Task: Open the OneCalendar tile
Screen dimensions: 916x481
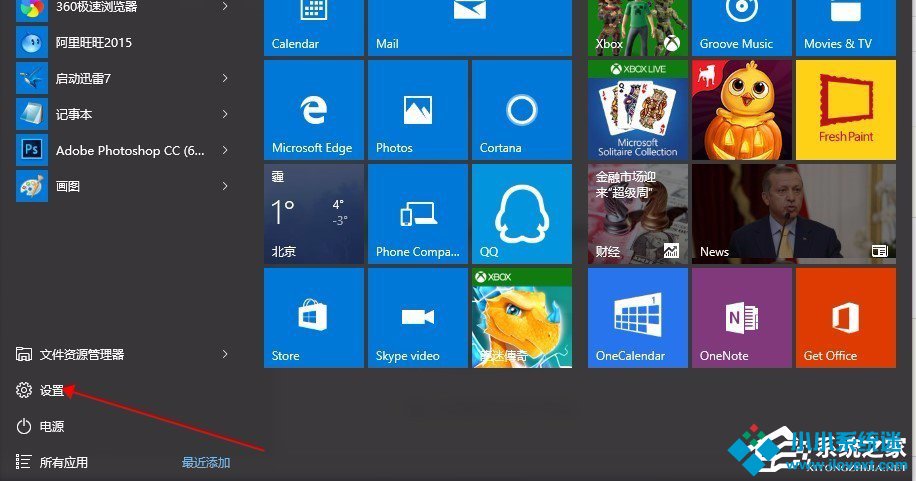Action: 637,318
